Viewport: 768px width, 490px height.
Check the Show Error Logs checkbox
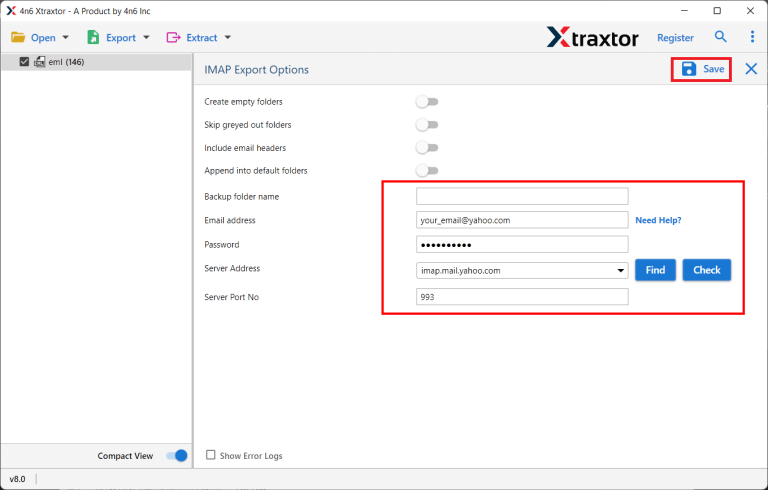click(211, 455)
